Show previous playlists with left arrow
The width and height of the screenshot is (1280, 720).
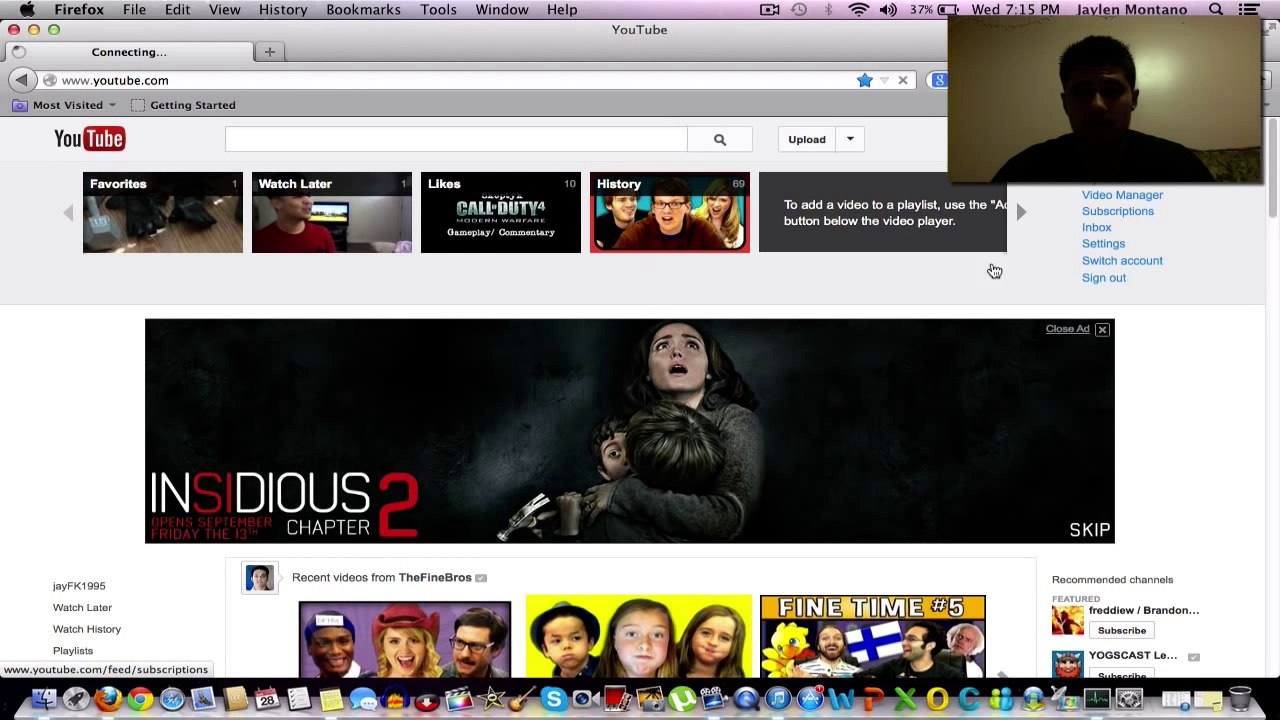(x=68, y=212)
